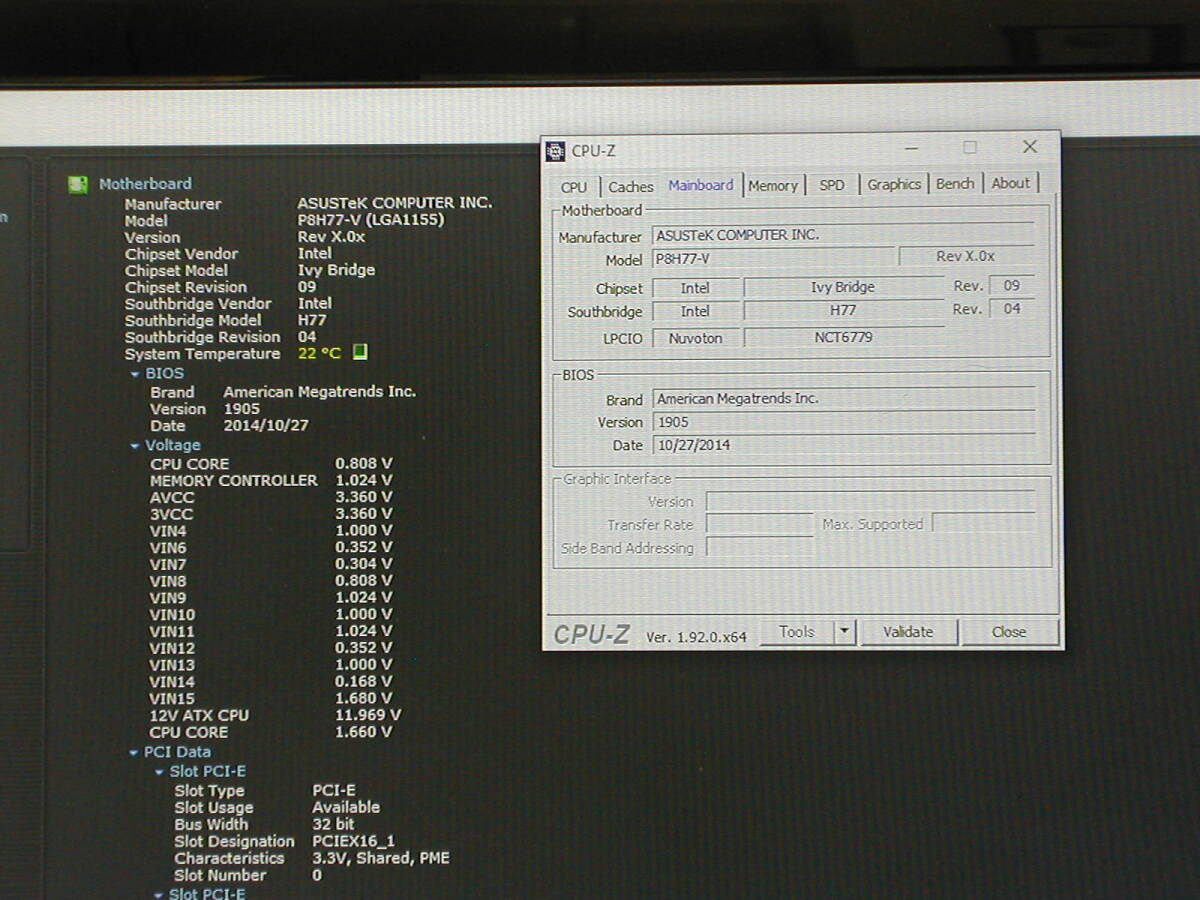Image resolution: width=1200 pixels, height=900 pixels.
Task: Collapse the PCI Data section
Action: [134, 753]
